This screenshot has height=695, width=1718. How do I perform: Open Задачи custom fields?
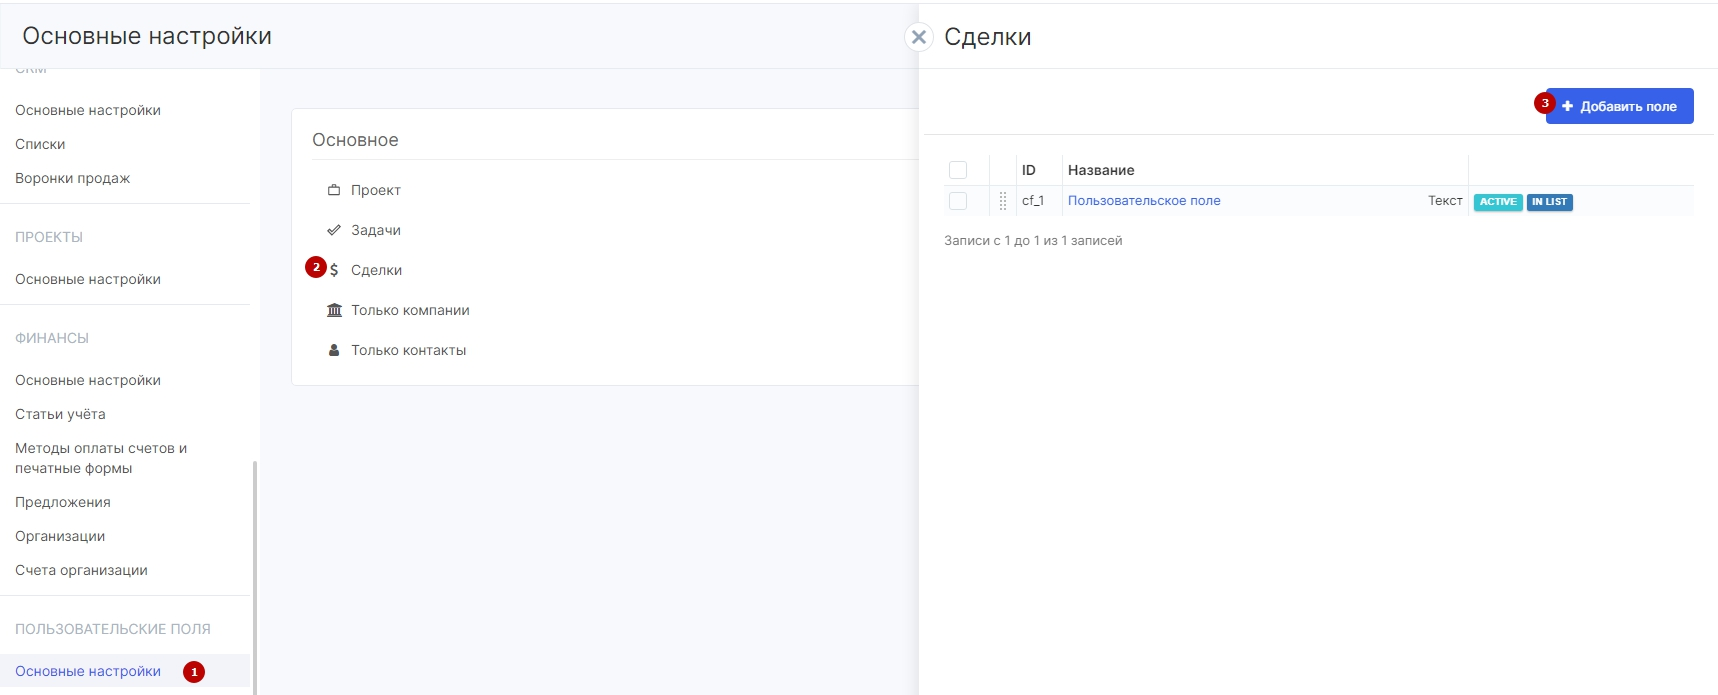click(375, 230)
